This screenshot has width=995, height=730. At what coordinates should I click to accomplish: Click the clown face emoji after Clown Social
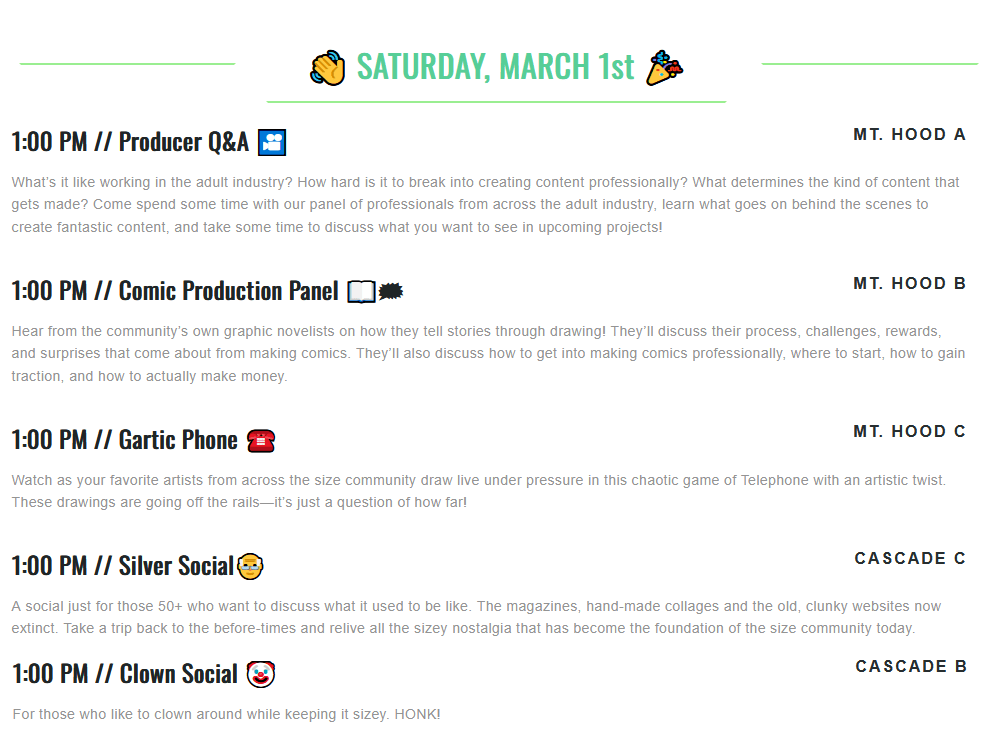point(260,674)
